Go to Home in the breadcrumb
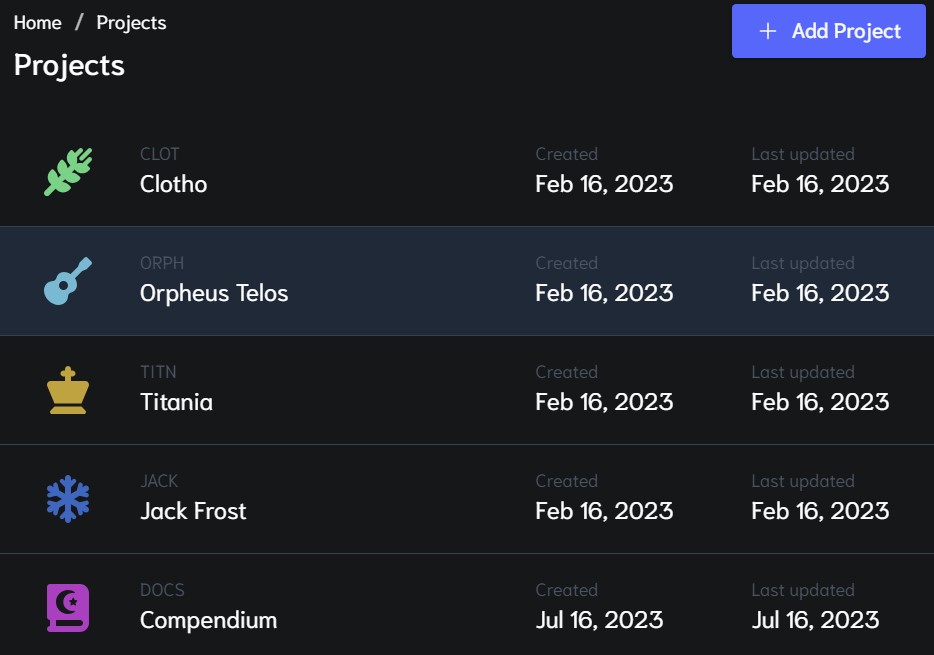The image size is (934, 655). point(38,22)
